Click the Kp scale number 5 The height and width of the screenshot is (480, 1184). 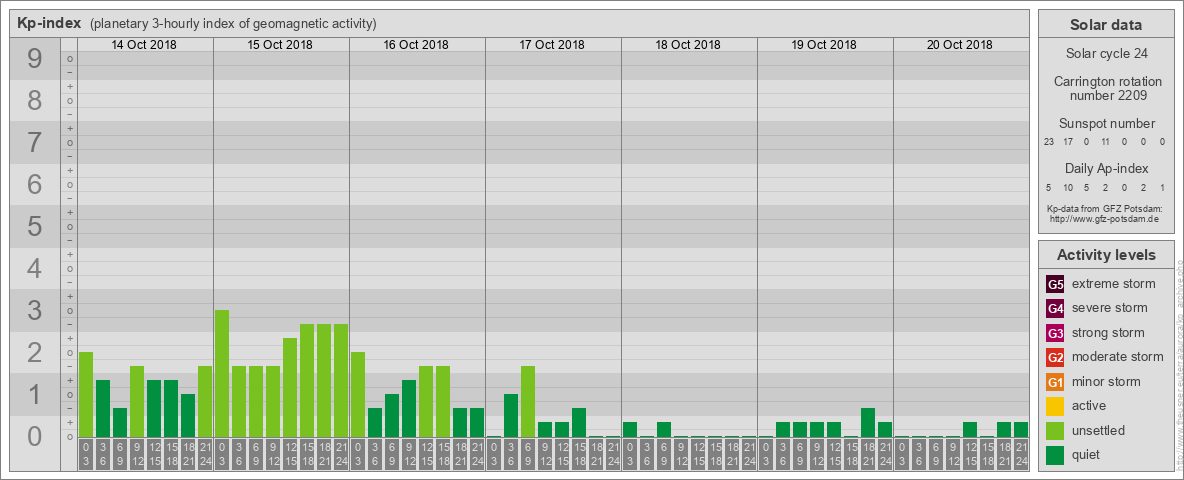click(35, 226)
